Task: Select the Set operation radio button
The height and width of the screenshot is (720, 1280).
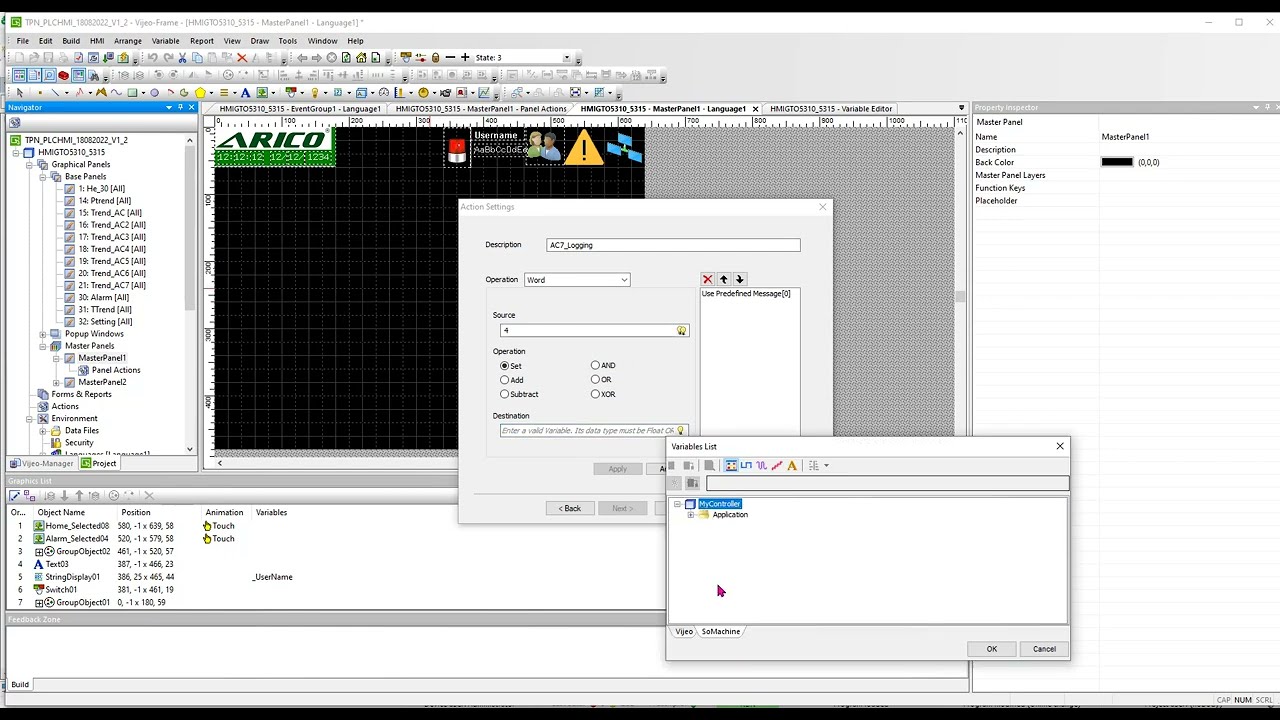Action: coord(505,365)
